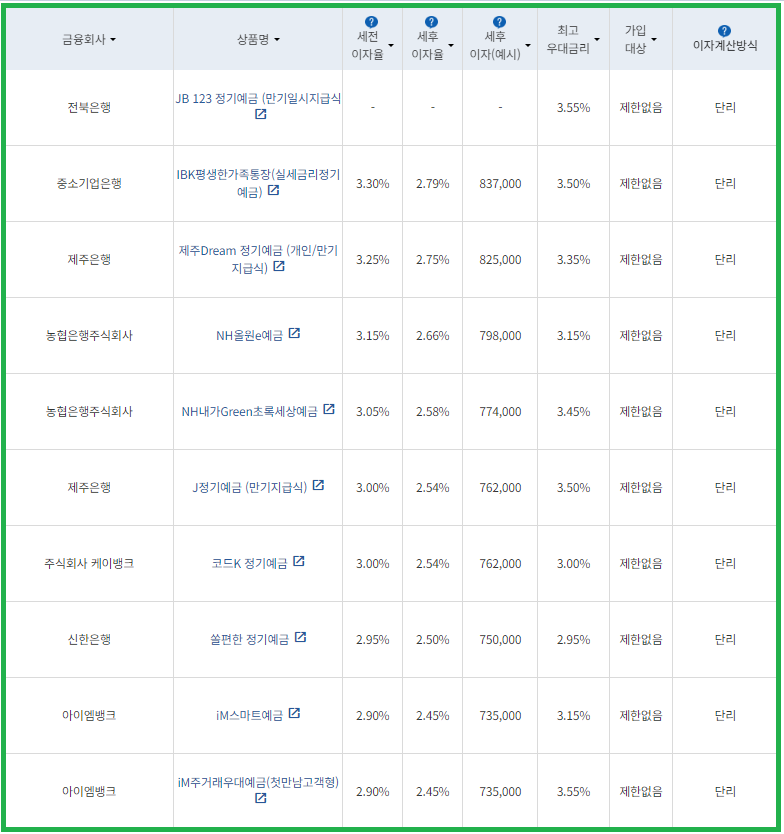The width and height of the screenshot is (784, 834).
Task: Sort by 금융회사 column arrow
Action: coord(113,40)
